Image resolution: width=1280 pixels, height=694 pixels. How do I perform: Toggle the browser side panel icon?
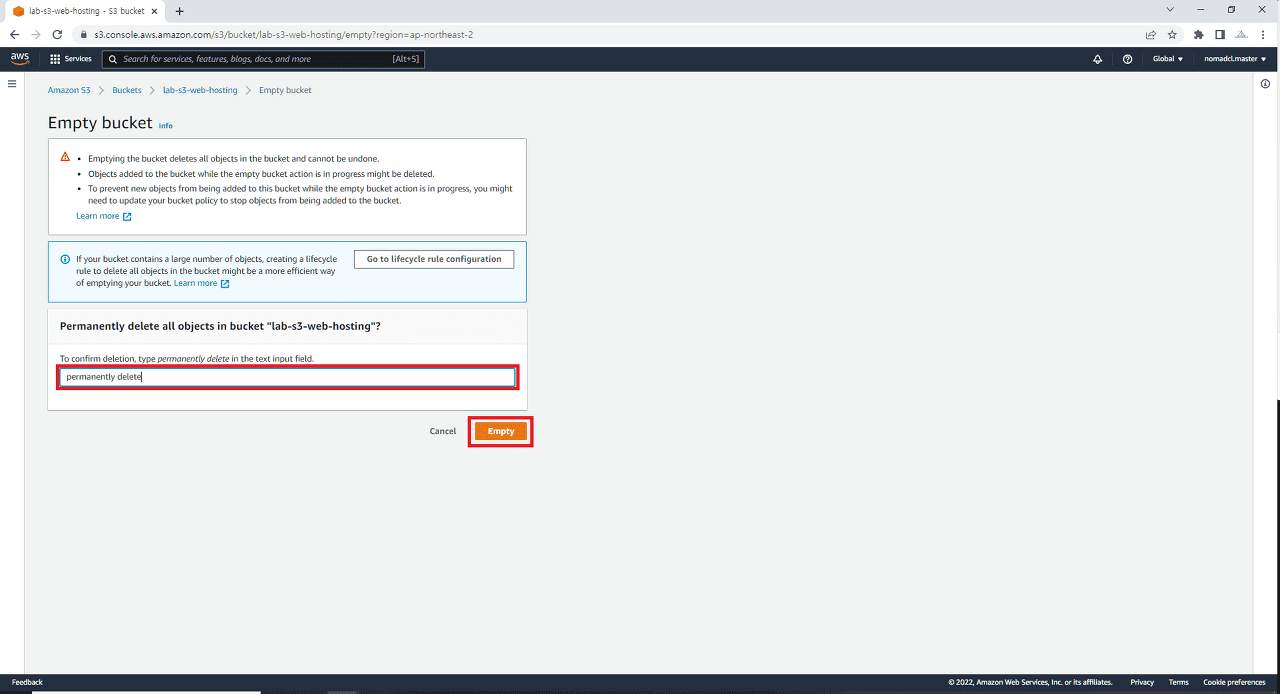click(x=1220, y=34)
